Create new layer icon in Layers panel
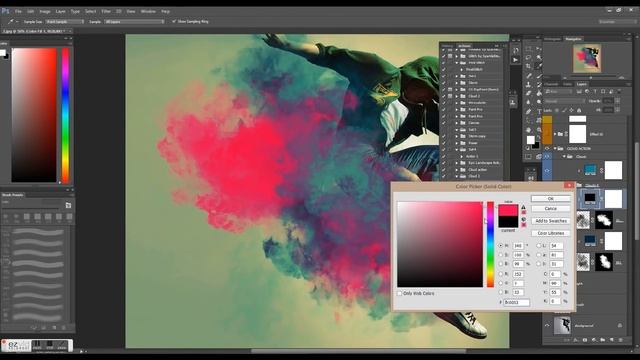This screenshot has width=640, height=360. (612, 340)
